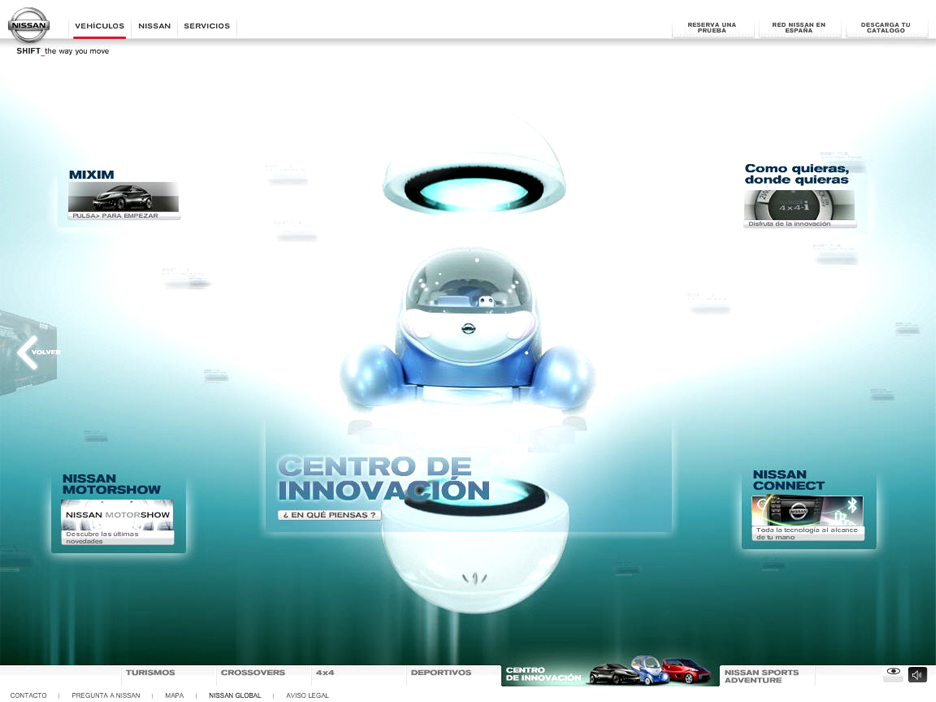Open Nissan Sports Adventure tab
Viewport: 936px width, 702px height.
tap(762, 676)
